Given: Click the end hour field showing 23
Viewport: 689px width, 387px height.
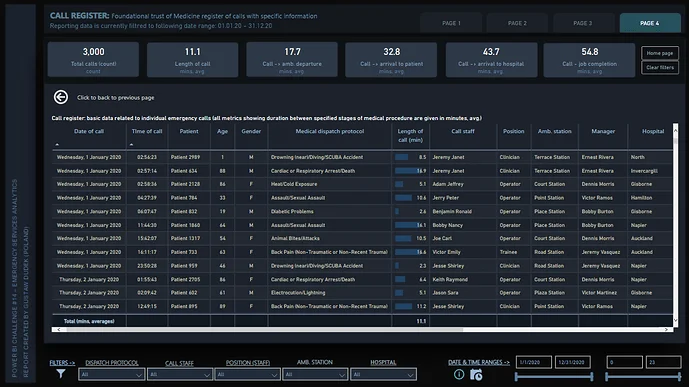Looking at the screenshot, I should coord(663,362).
